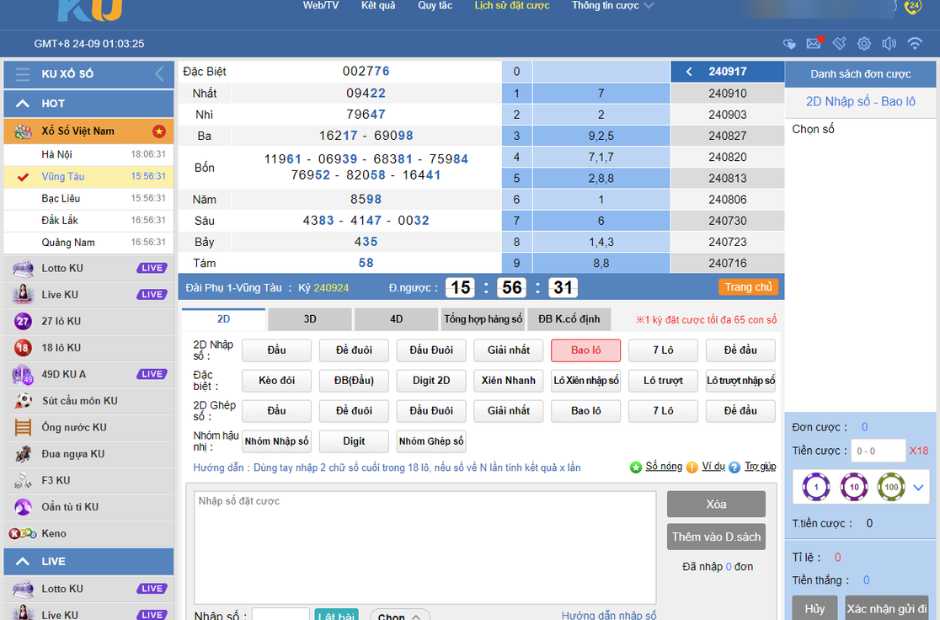Click the purple 27 lô KU ball icon

23,321
